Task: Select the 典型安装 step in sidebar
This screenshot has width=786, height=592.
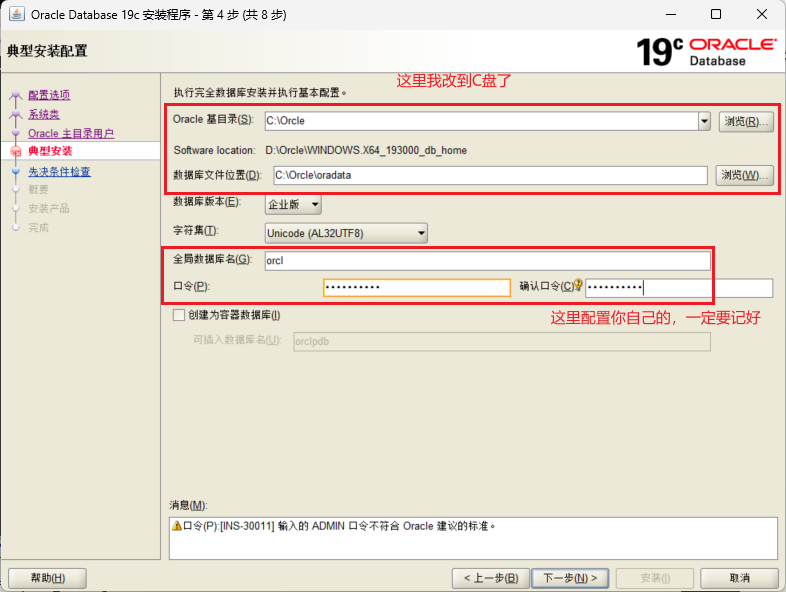Action: [50, 151]
